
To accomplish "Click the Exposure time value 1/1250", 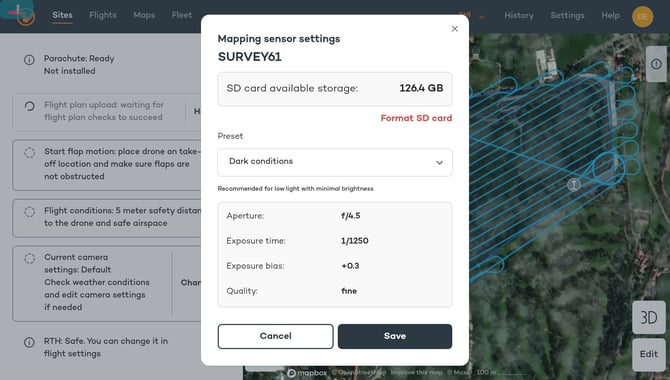I will click(354, 241).
